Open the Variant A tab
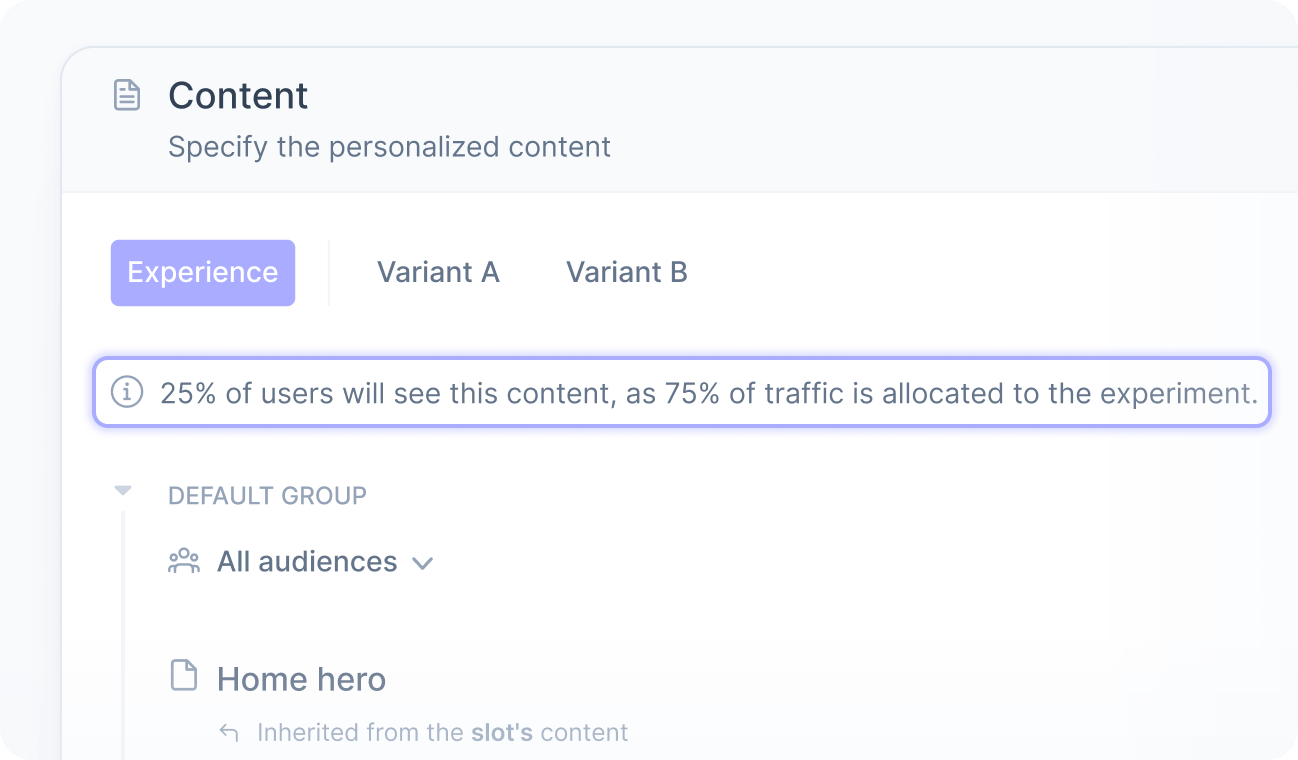1298x760 pixels. pos(438,272)
